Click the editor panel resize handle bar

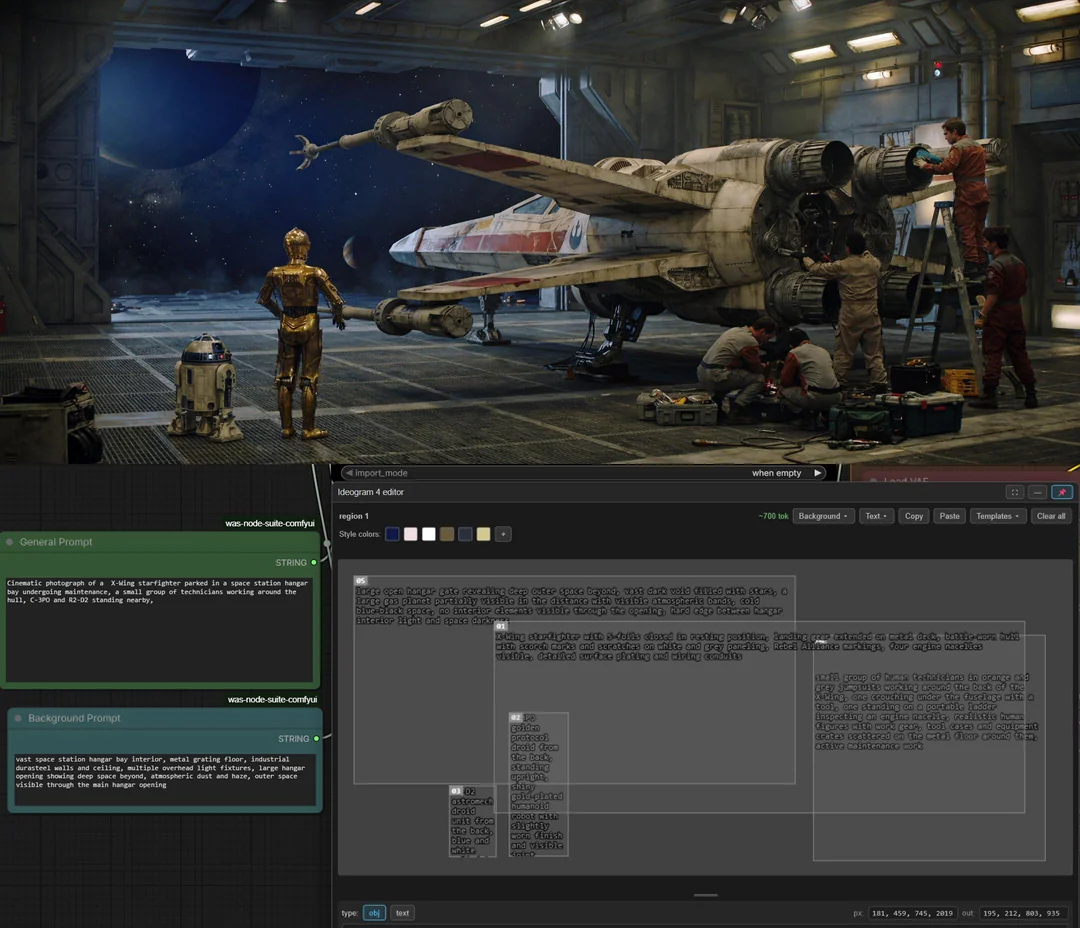pyautogui.click(x=705, y=895)
